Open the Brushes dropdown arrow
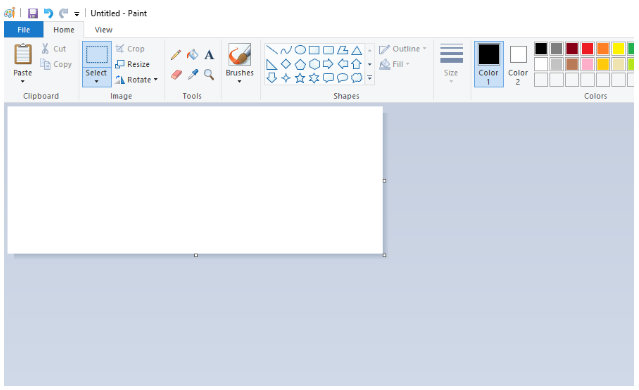 (240, 82)
